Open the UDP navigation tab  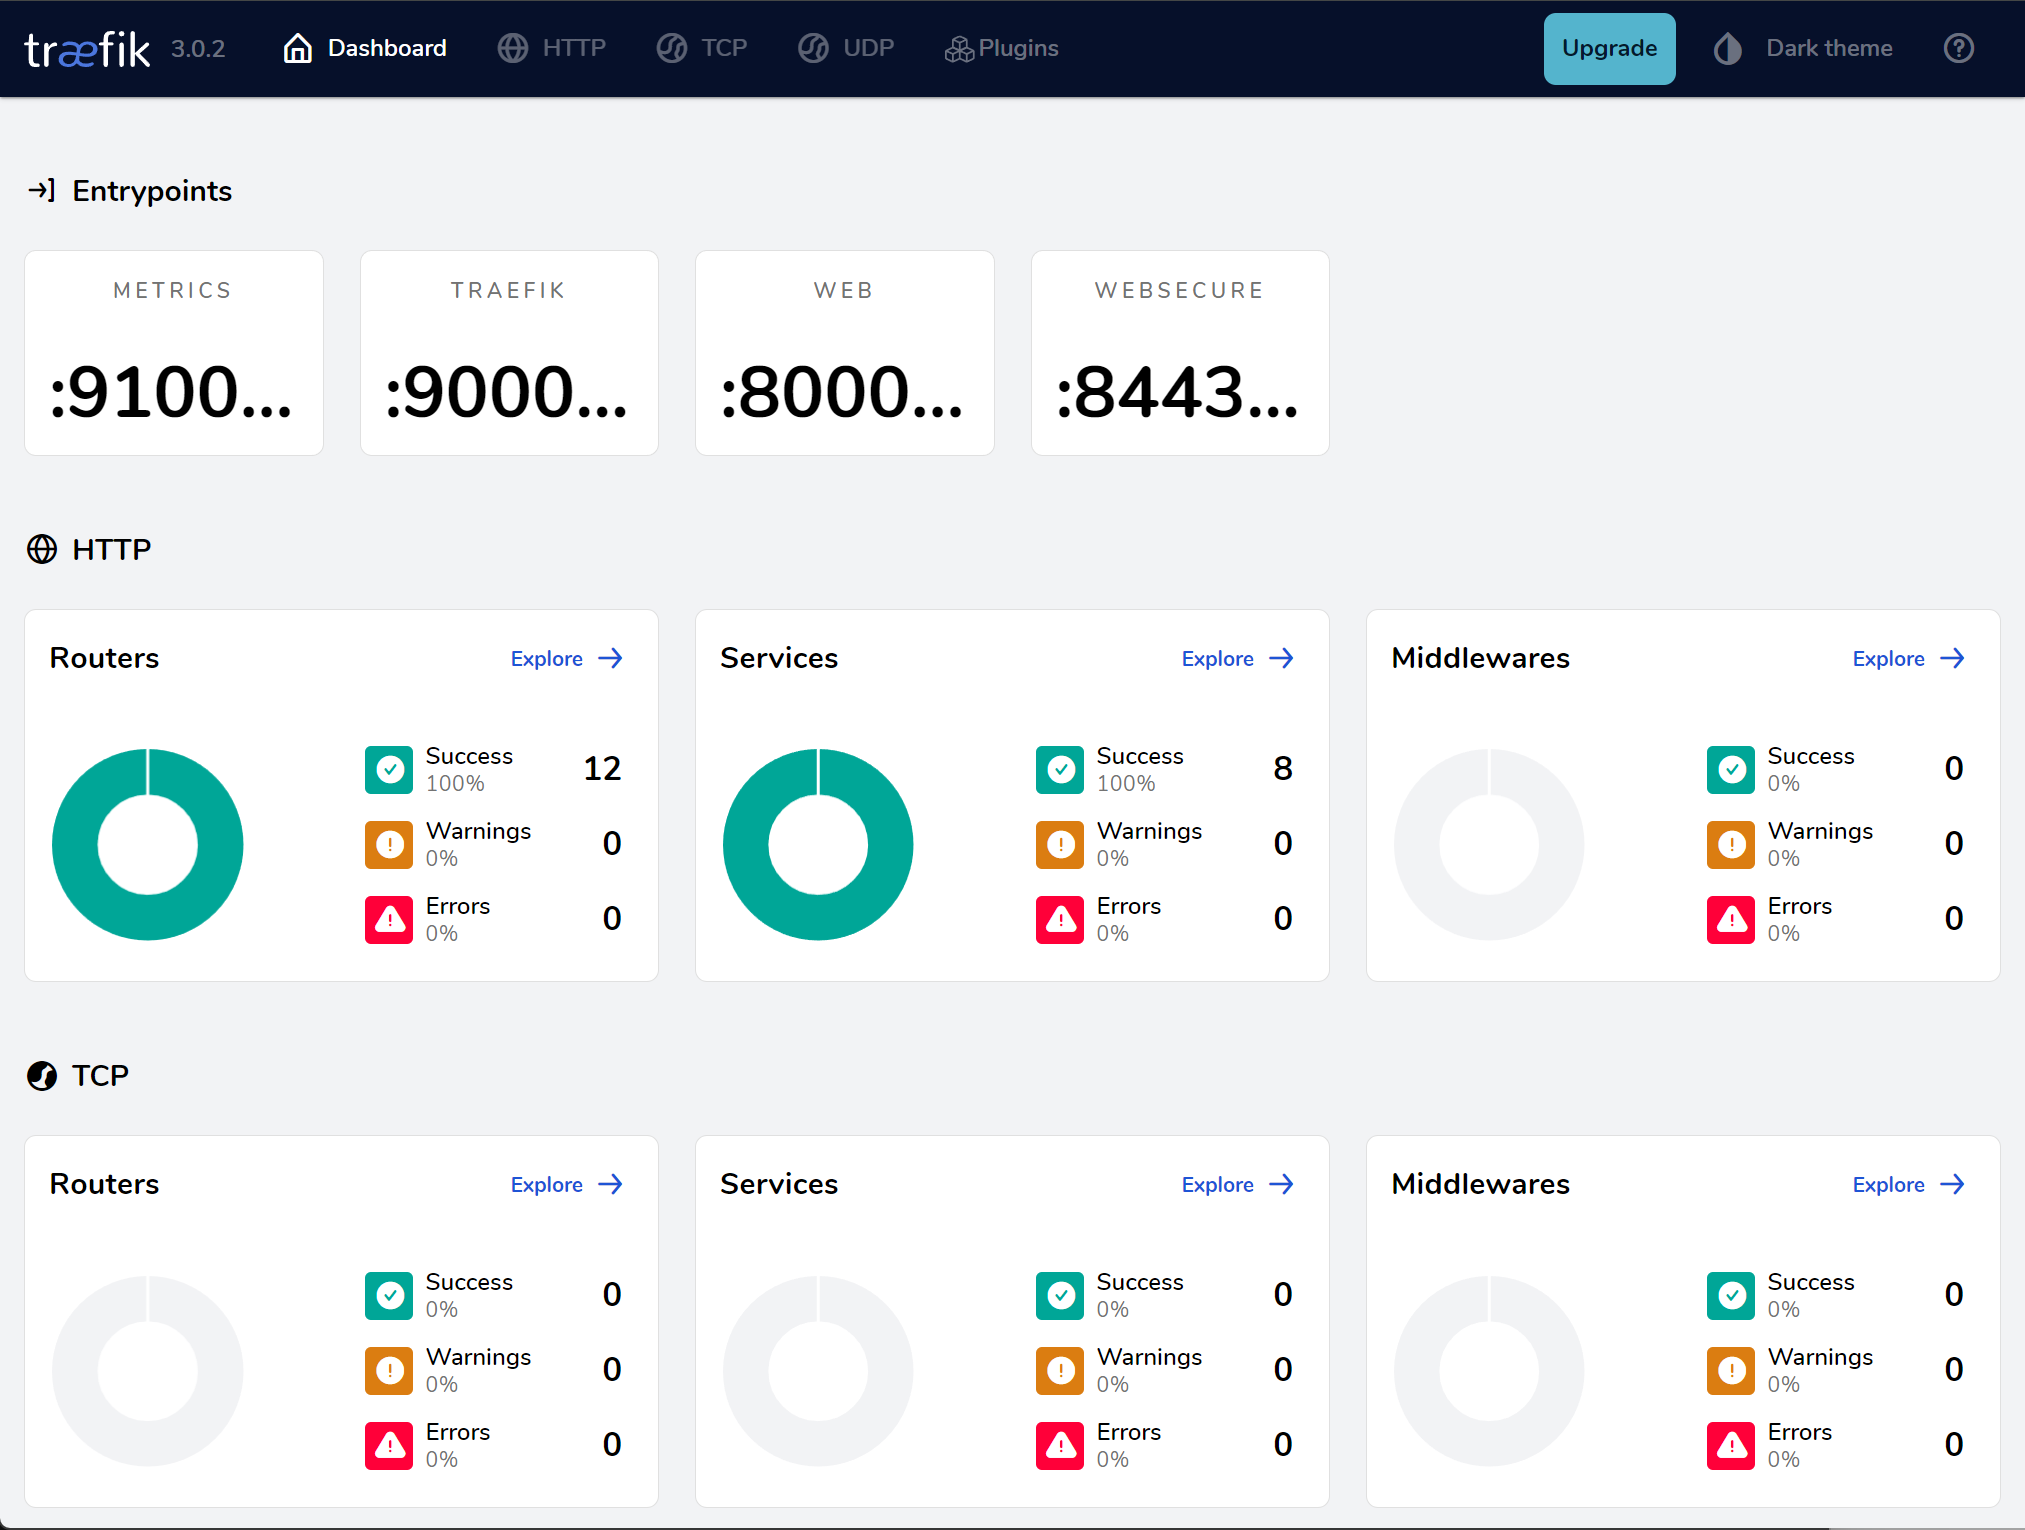pyautogui.click(x=846, y=48)
